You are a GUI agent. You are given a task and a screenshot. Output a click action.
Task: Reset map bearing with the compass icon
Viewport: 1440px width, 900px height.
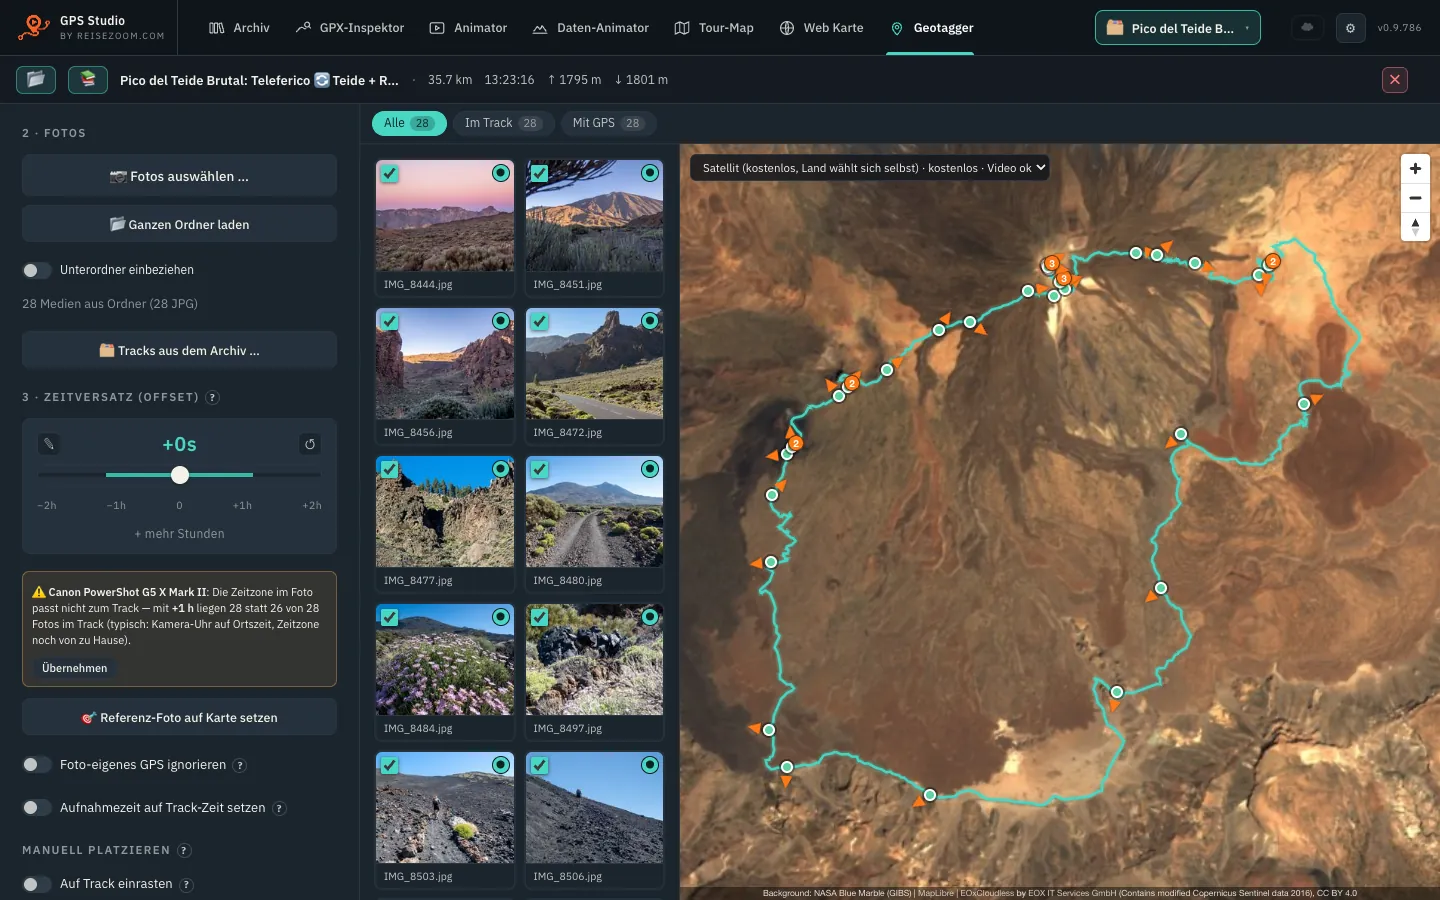point(1415,227)
